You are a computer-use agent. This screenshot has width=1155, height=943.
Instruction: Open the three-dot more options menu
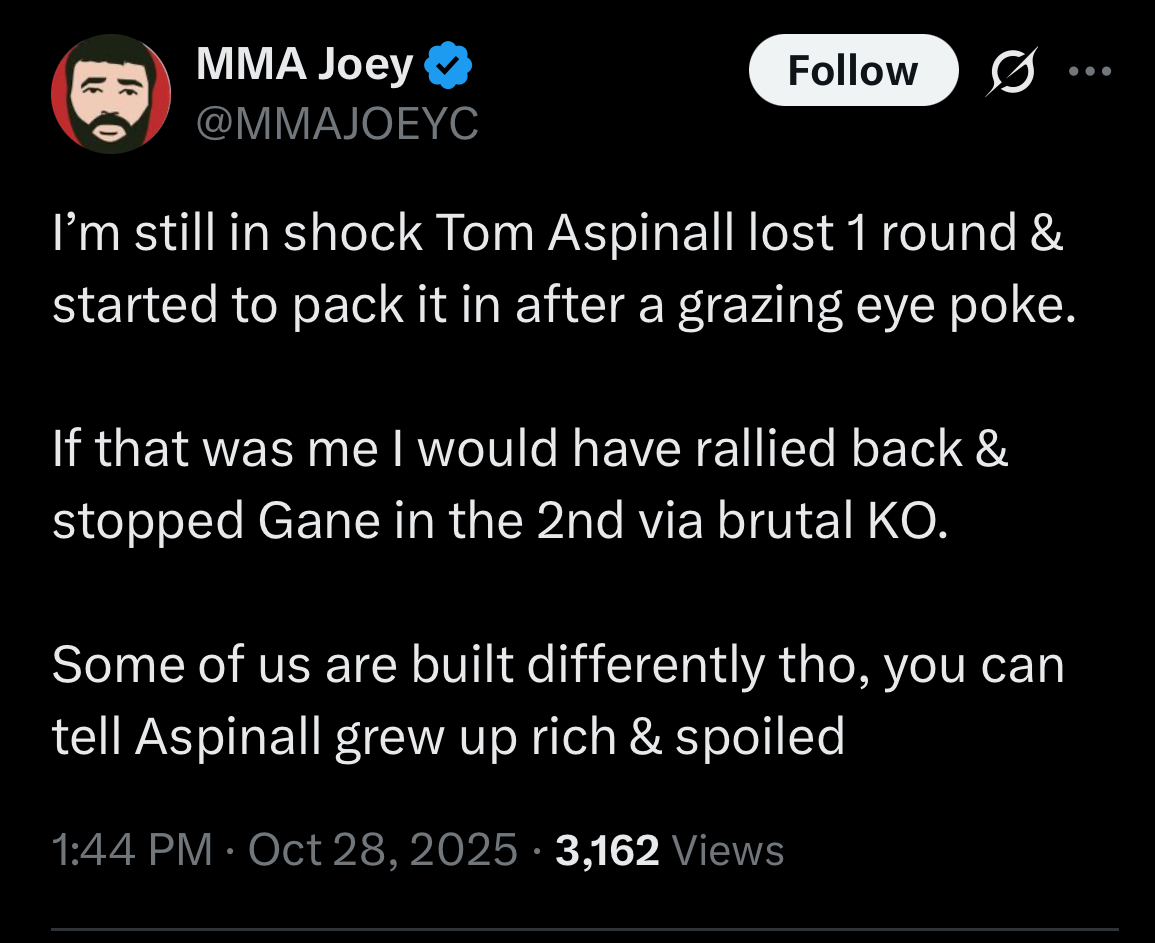point(1089,72)
